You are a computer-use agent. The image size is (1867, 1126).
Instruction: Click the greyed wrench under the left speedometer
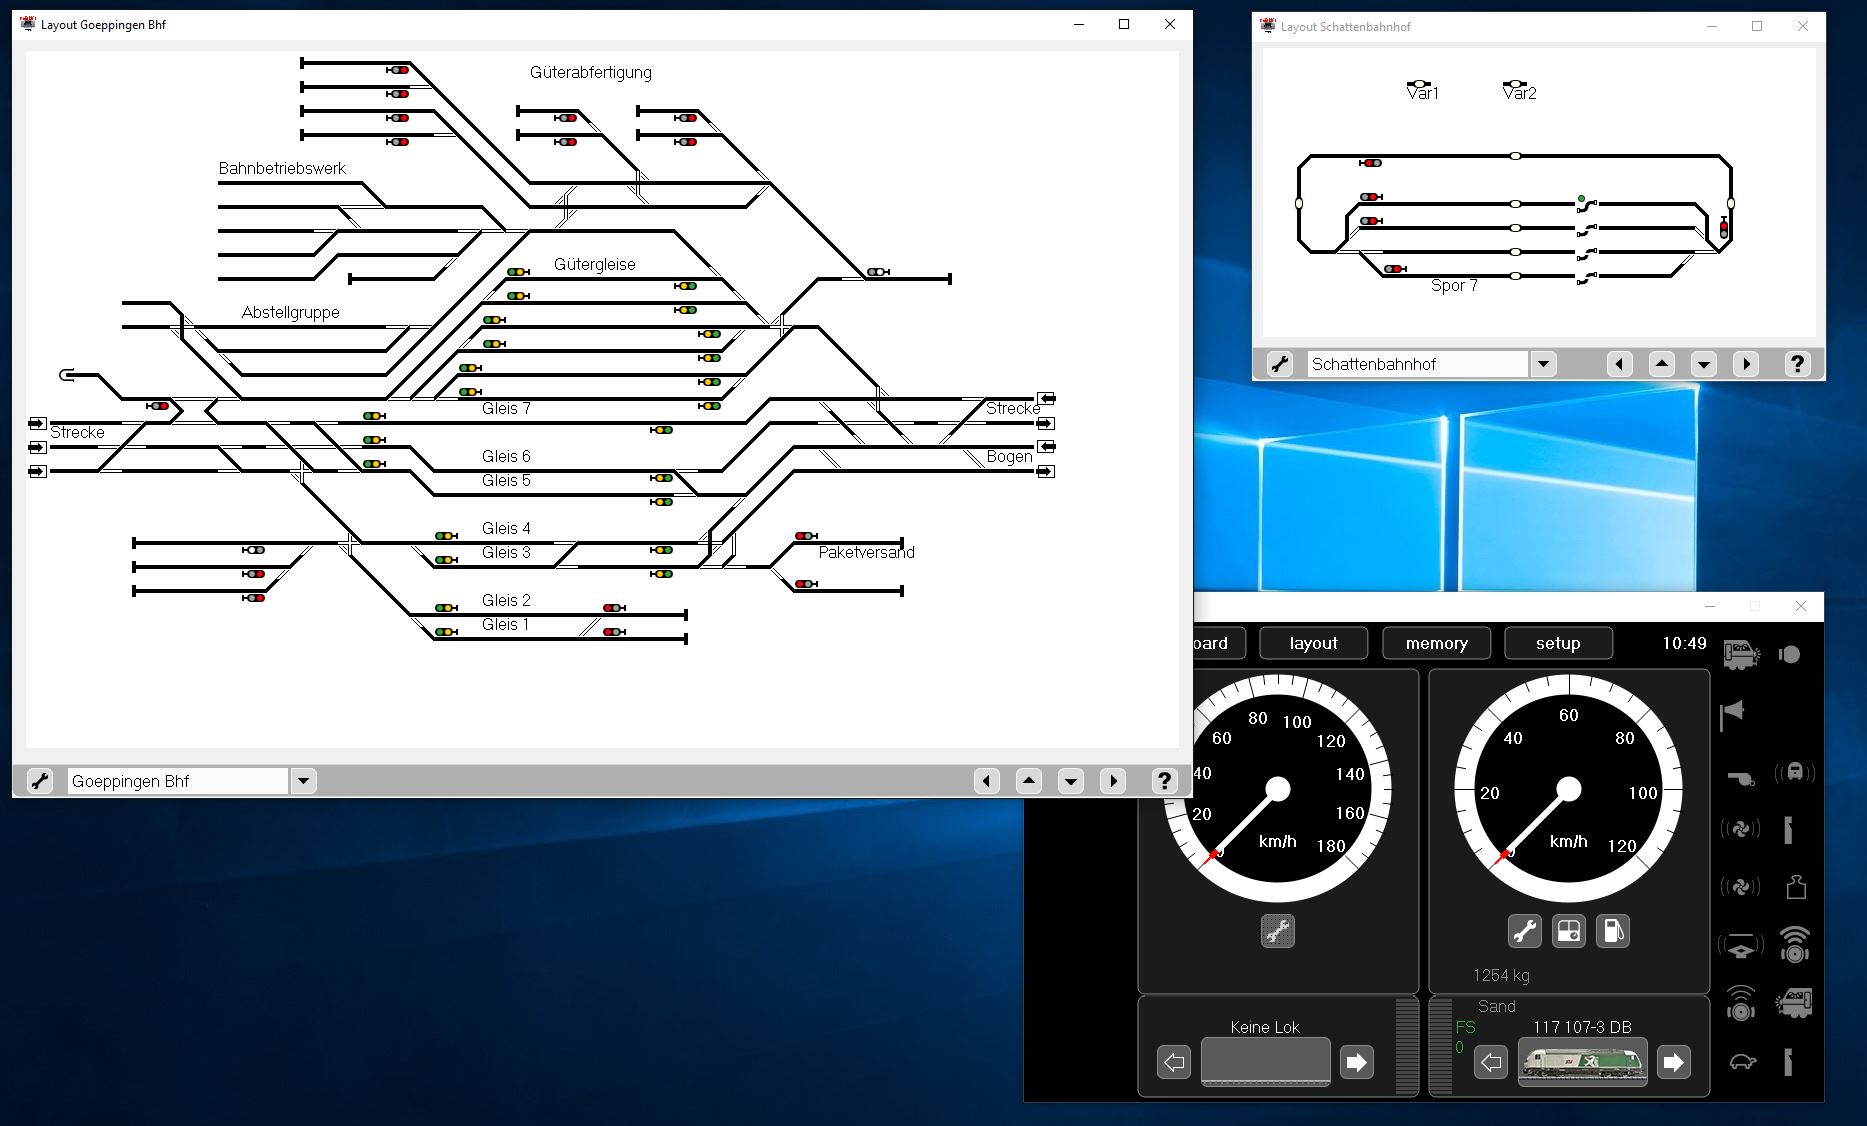point(1278,931)
